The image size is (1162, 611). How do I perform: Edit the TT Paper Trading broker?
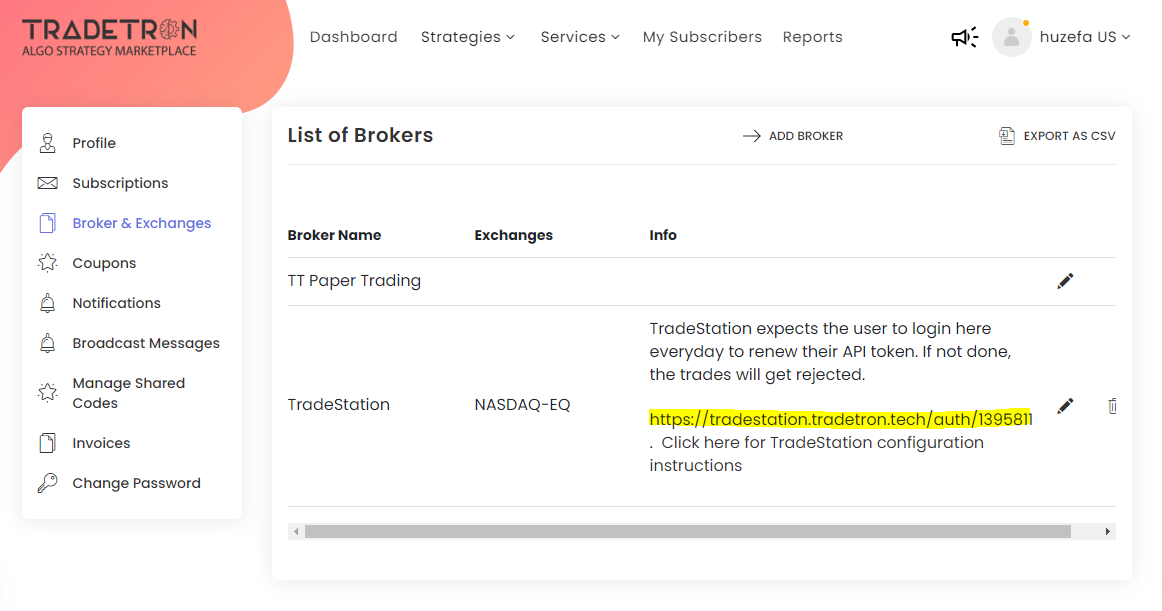[1065, 281]
